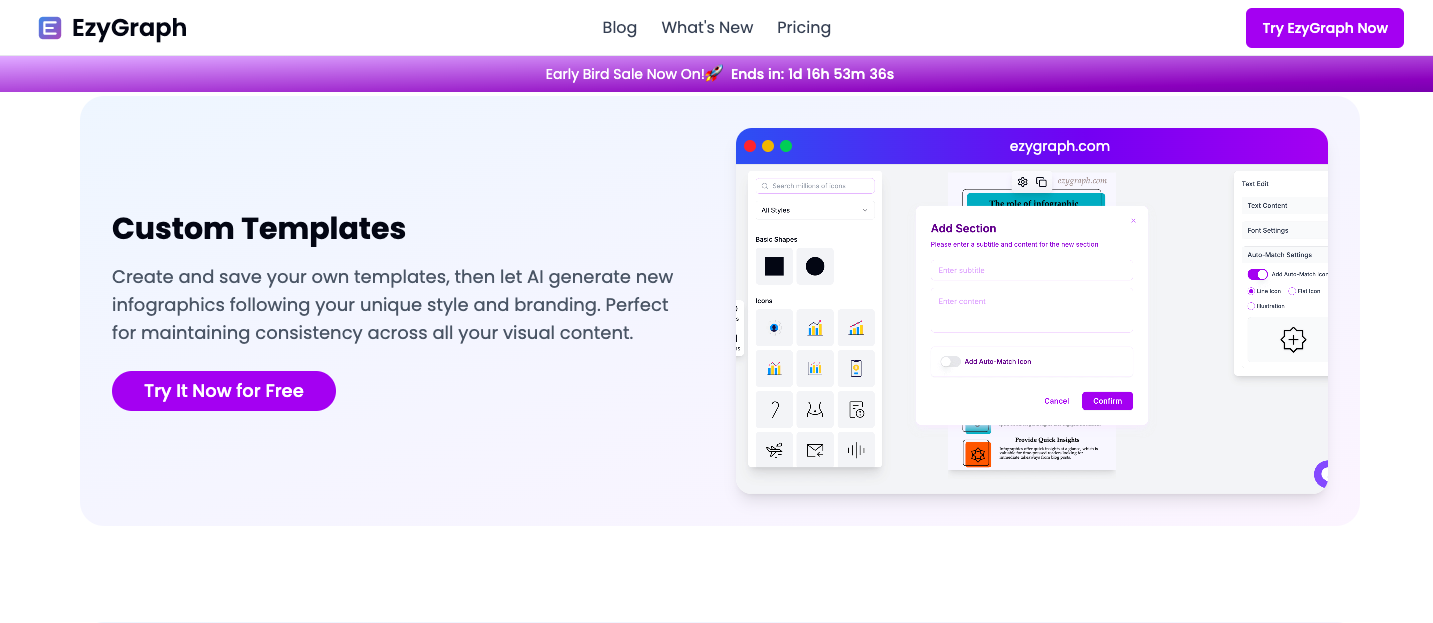Screen dimensions: 1433x623
Task: Select the Line Icon radio option
Action: pyautogui.click(x=1251, y=291)
